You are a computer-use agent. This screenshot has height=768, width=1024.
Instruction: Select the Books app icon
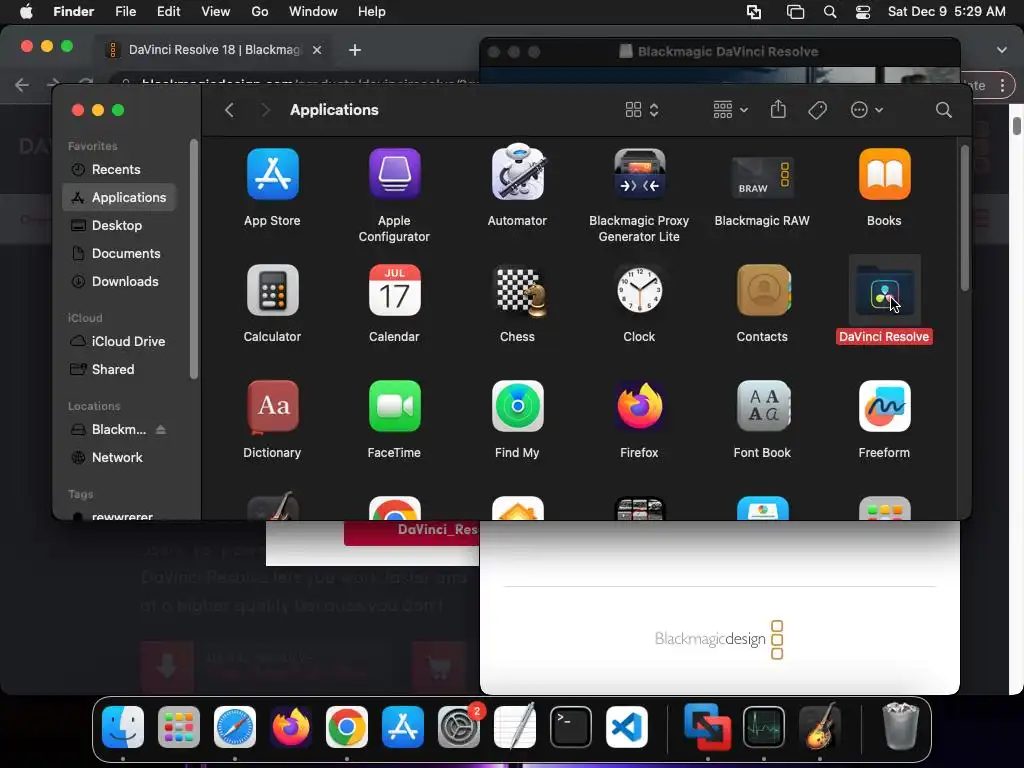(884, 174)
